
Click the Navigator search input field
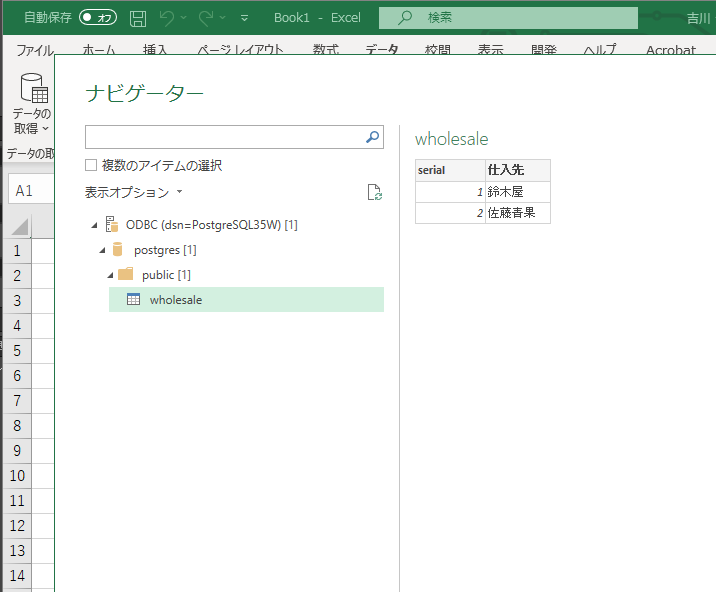point(224,137)
